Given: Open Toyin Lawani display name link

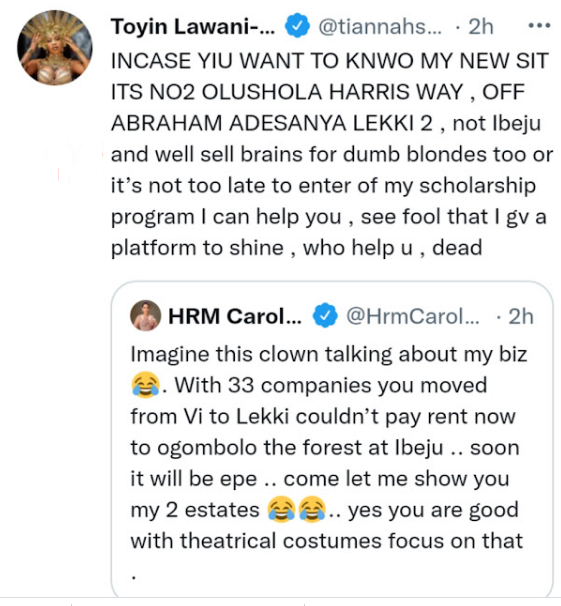Looking at the screenshot, I should coord(193,27).
